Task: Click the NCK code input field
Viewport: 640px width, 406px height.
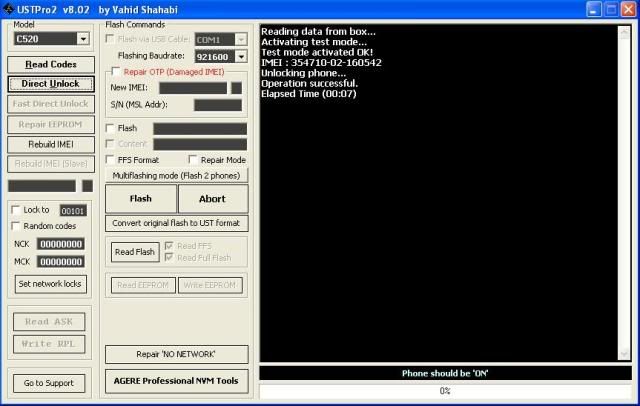Action: [x=61, y=244]
